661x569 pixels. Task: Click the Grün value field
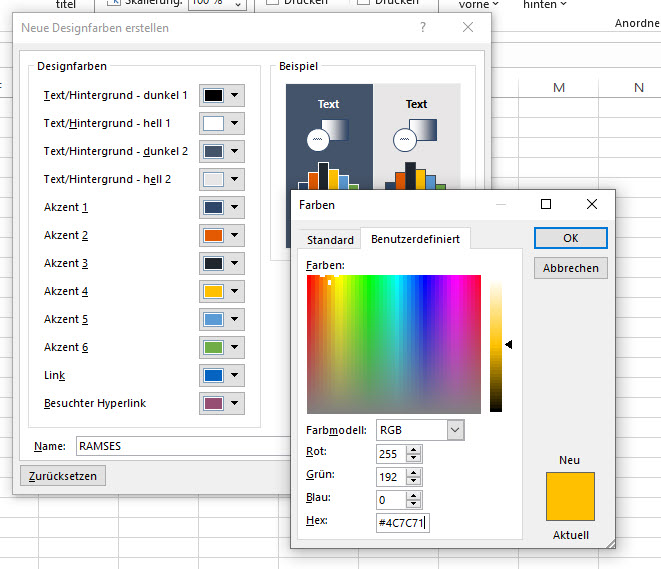point(392,477)
